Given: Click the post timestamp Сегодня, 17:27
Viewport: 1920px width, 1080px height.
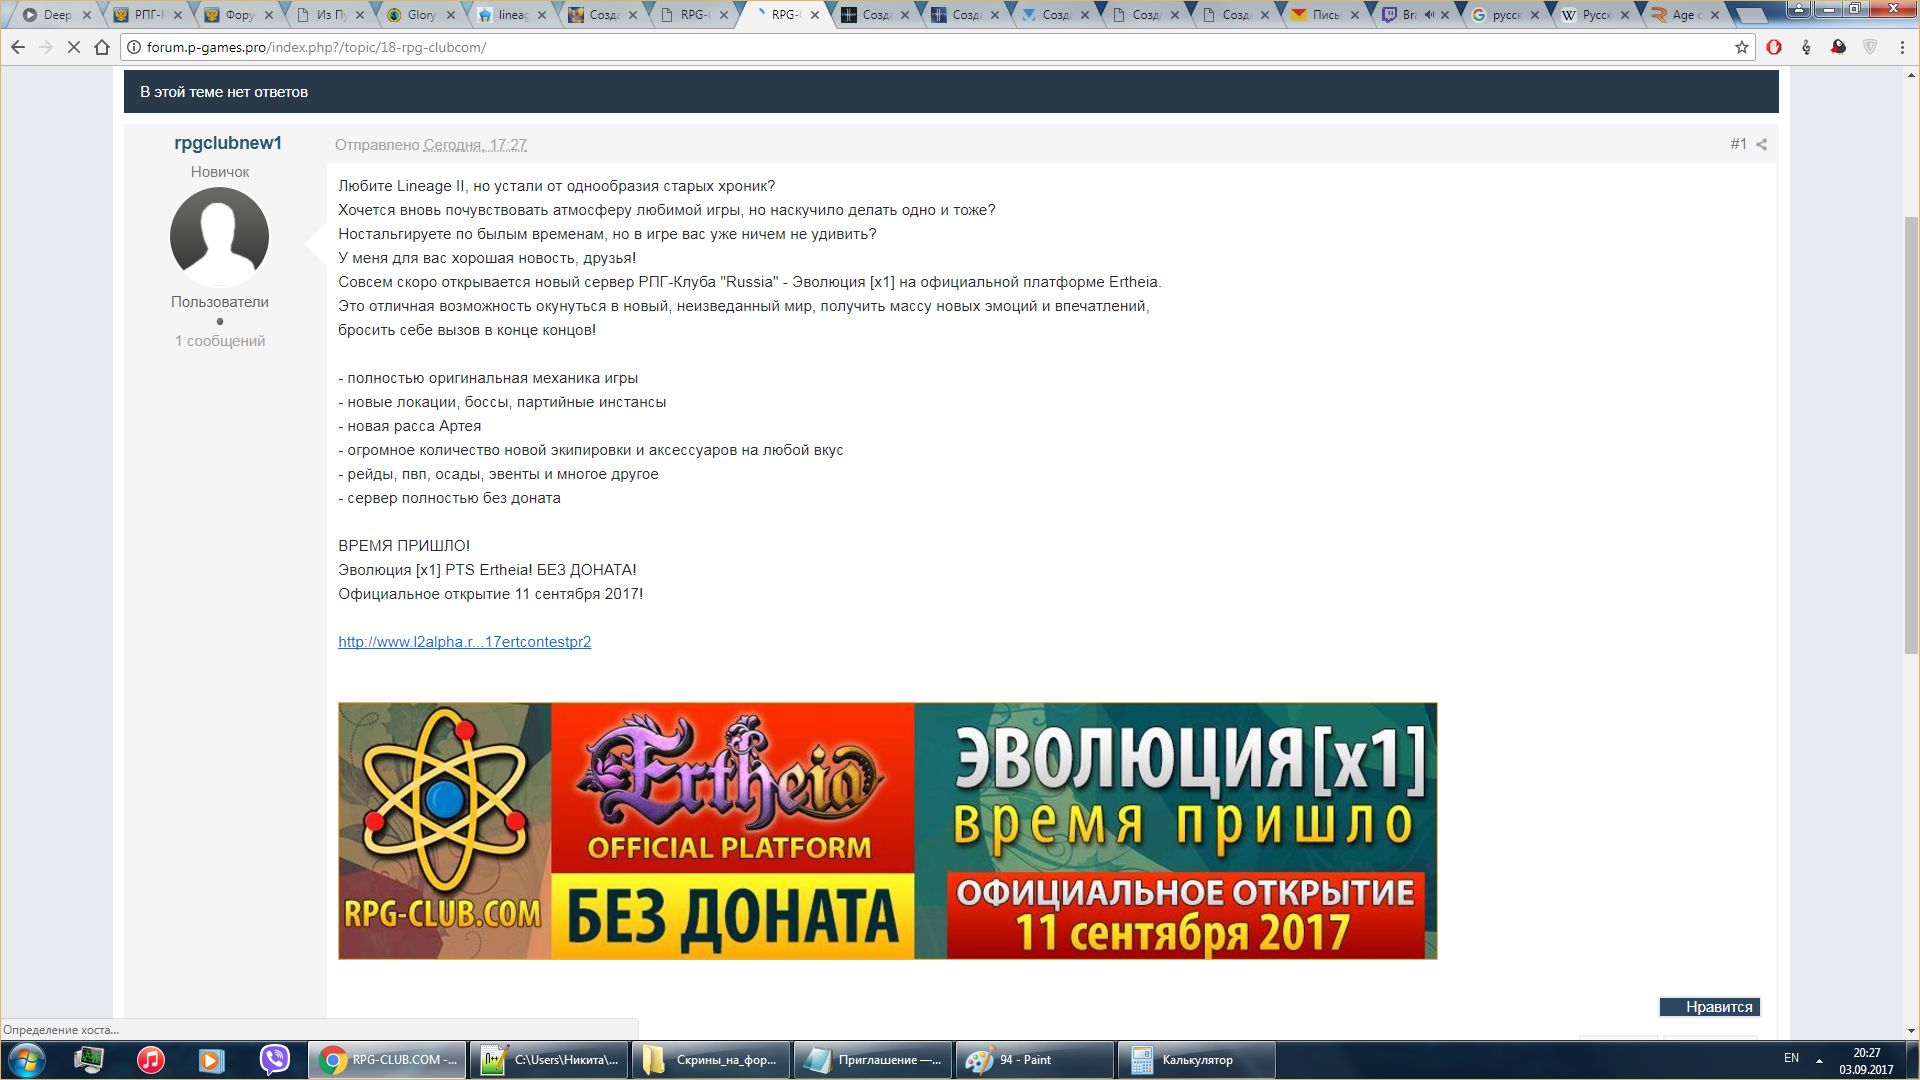Looking at the screenshot, I should 475,145.
